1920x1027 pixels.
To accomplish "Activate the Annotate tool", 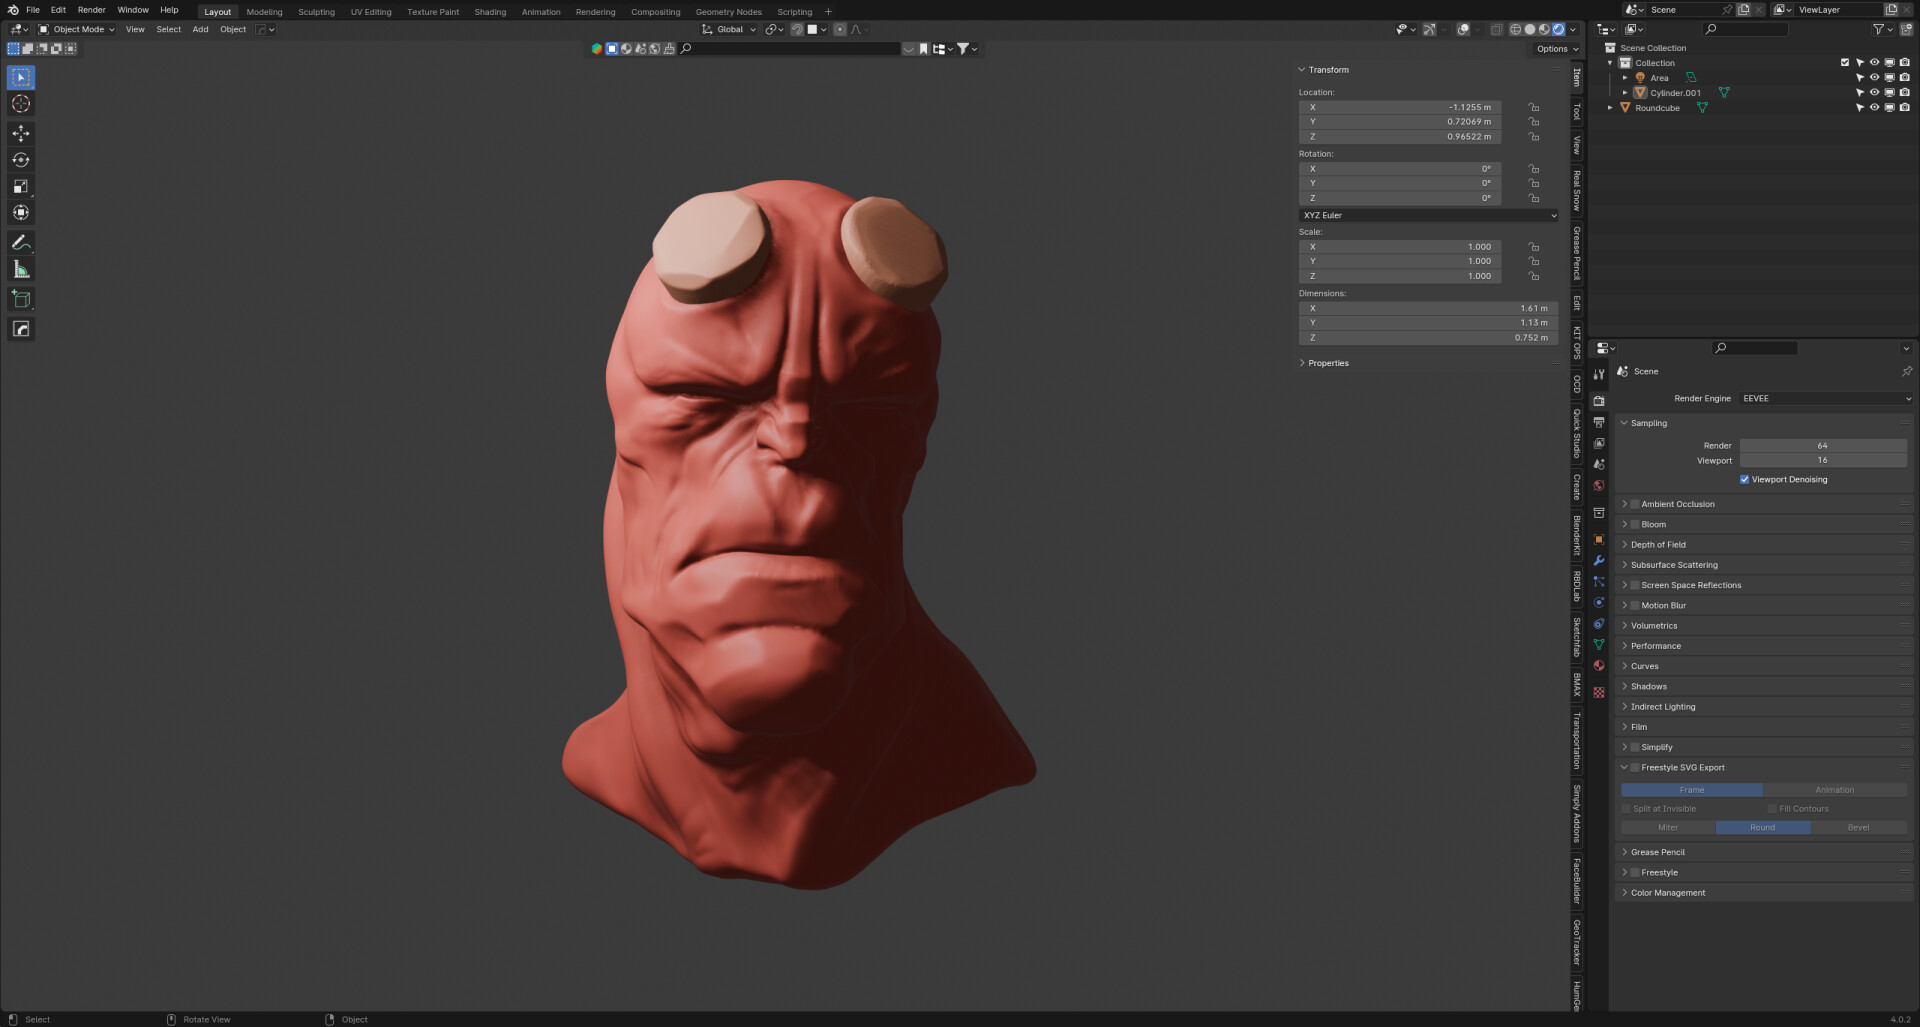I will [21, 243].
